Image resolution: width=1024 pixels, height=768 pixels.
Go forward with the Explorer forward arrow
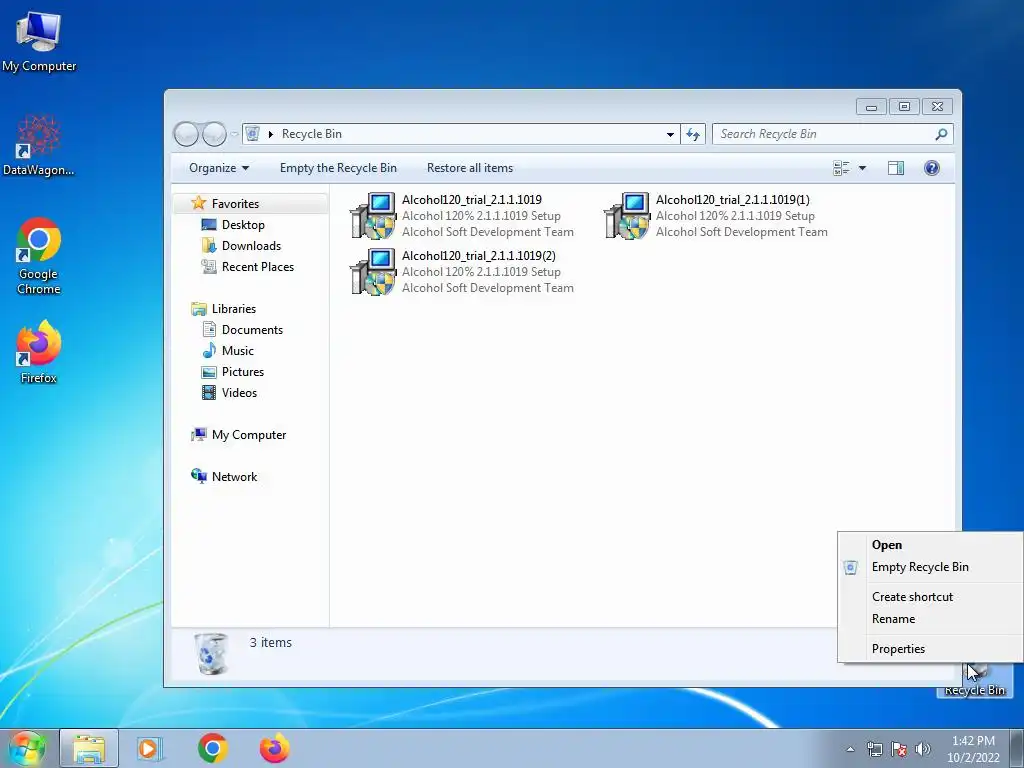(214, 134)
